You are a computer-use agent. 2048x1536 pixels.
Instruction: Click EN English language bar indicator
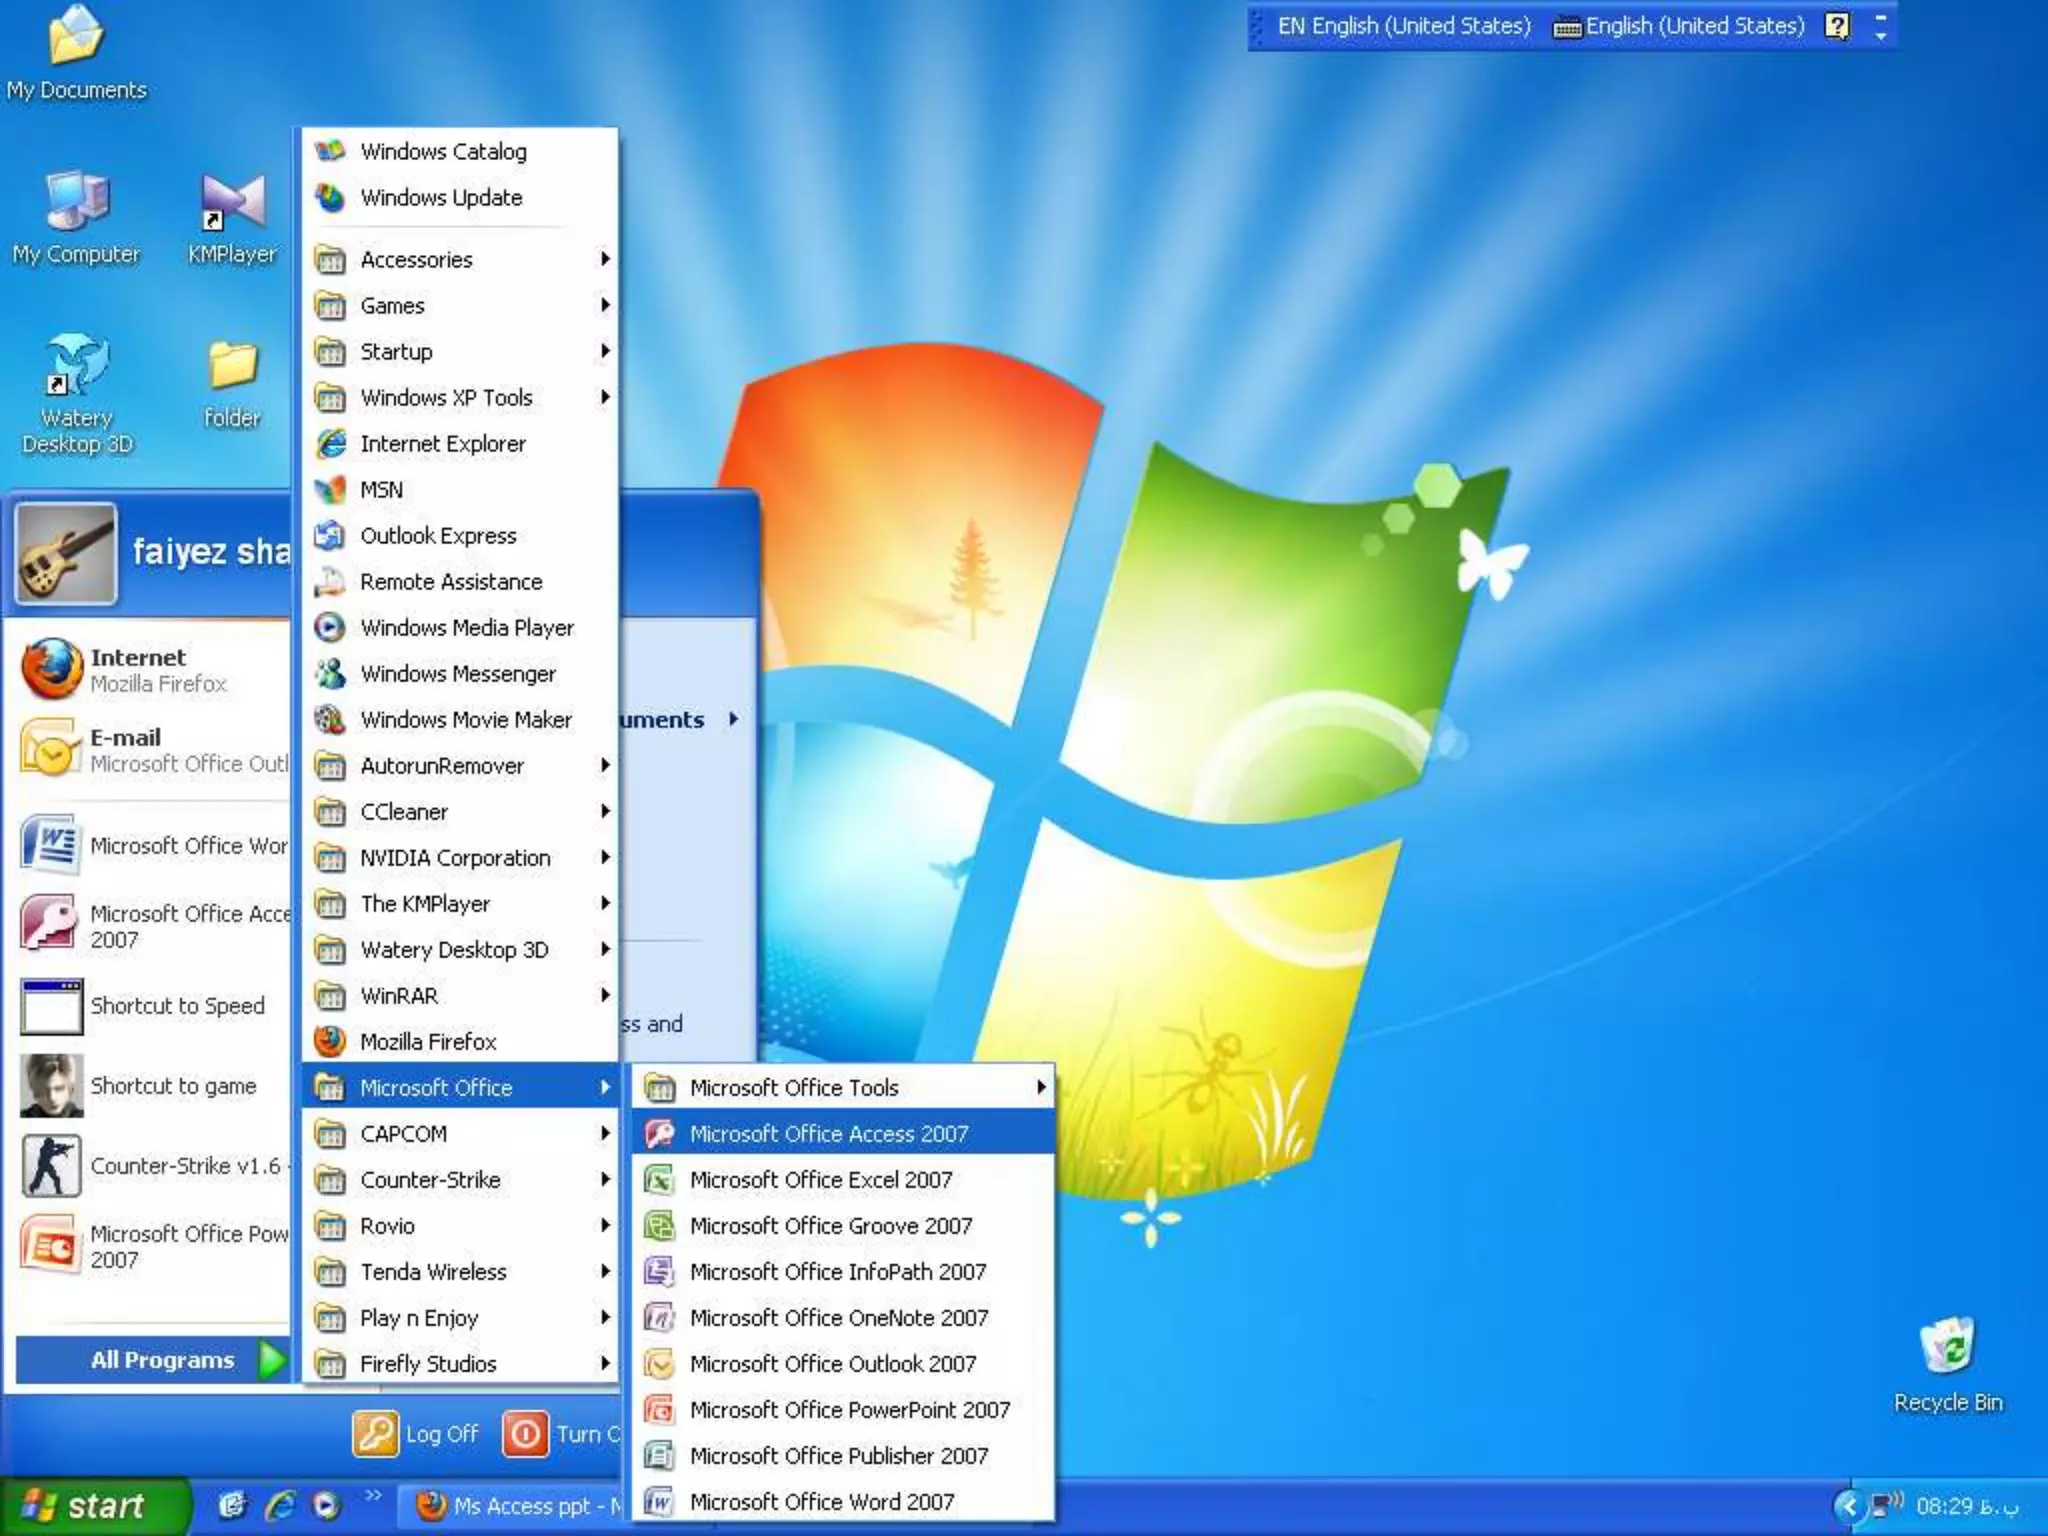tap(1402, 26)
